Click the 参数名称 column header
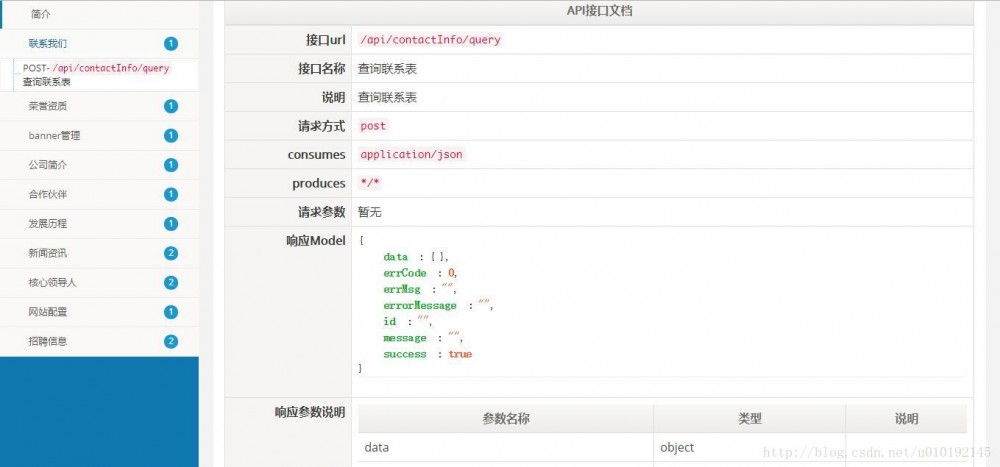 (505, 419)
